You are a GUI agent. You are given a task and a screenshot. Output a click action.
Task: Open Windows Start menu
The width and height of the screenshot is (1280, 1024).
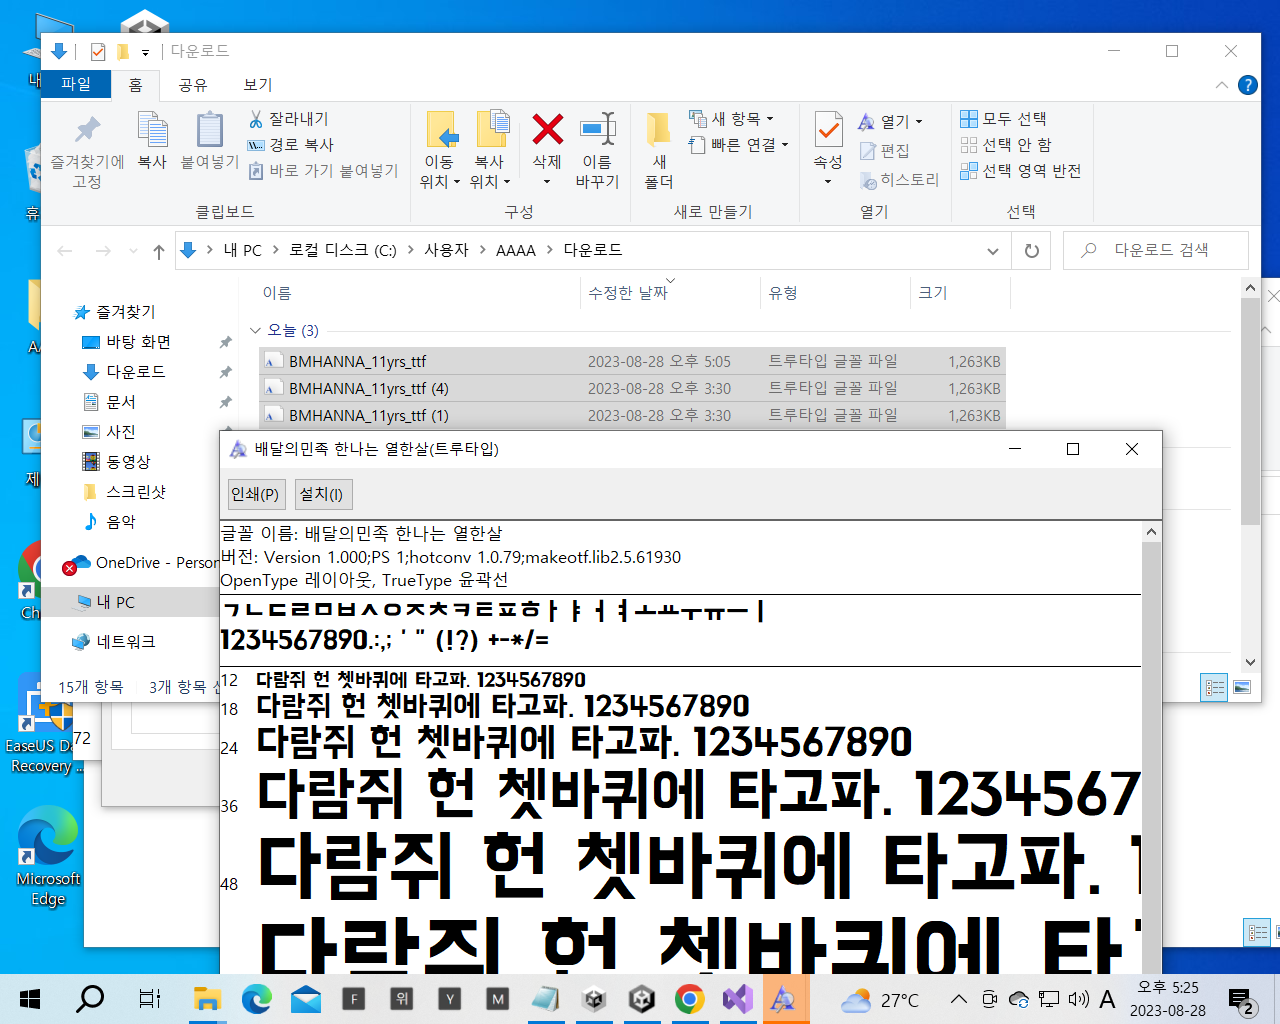[x=30, y=999]
